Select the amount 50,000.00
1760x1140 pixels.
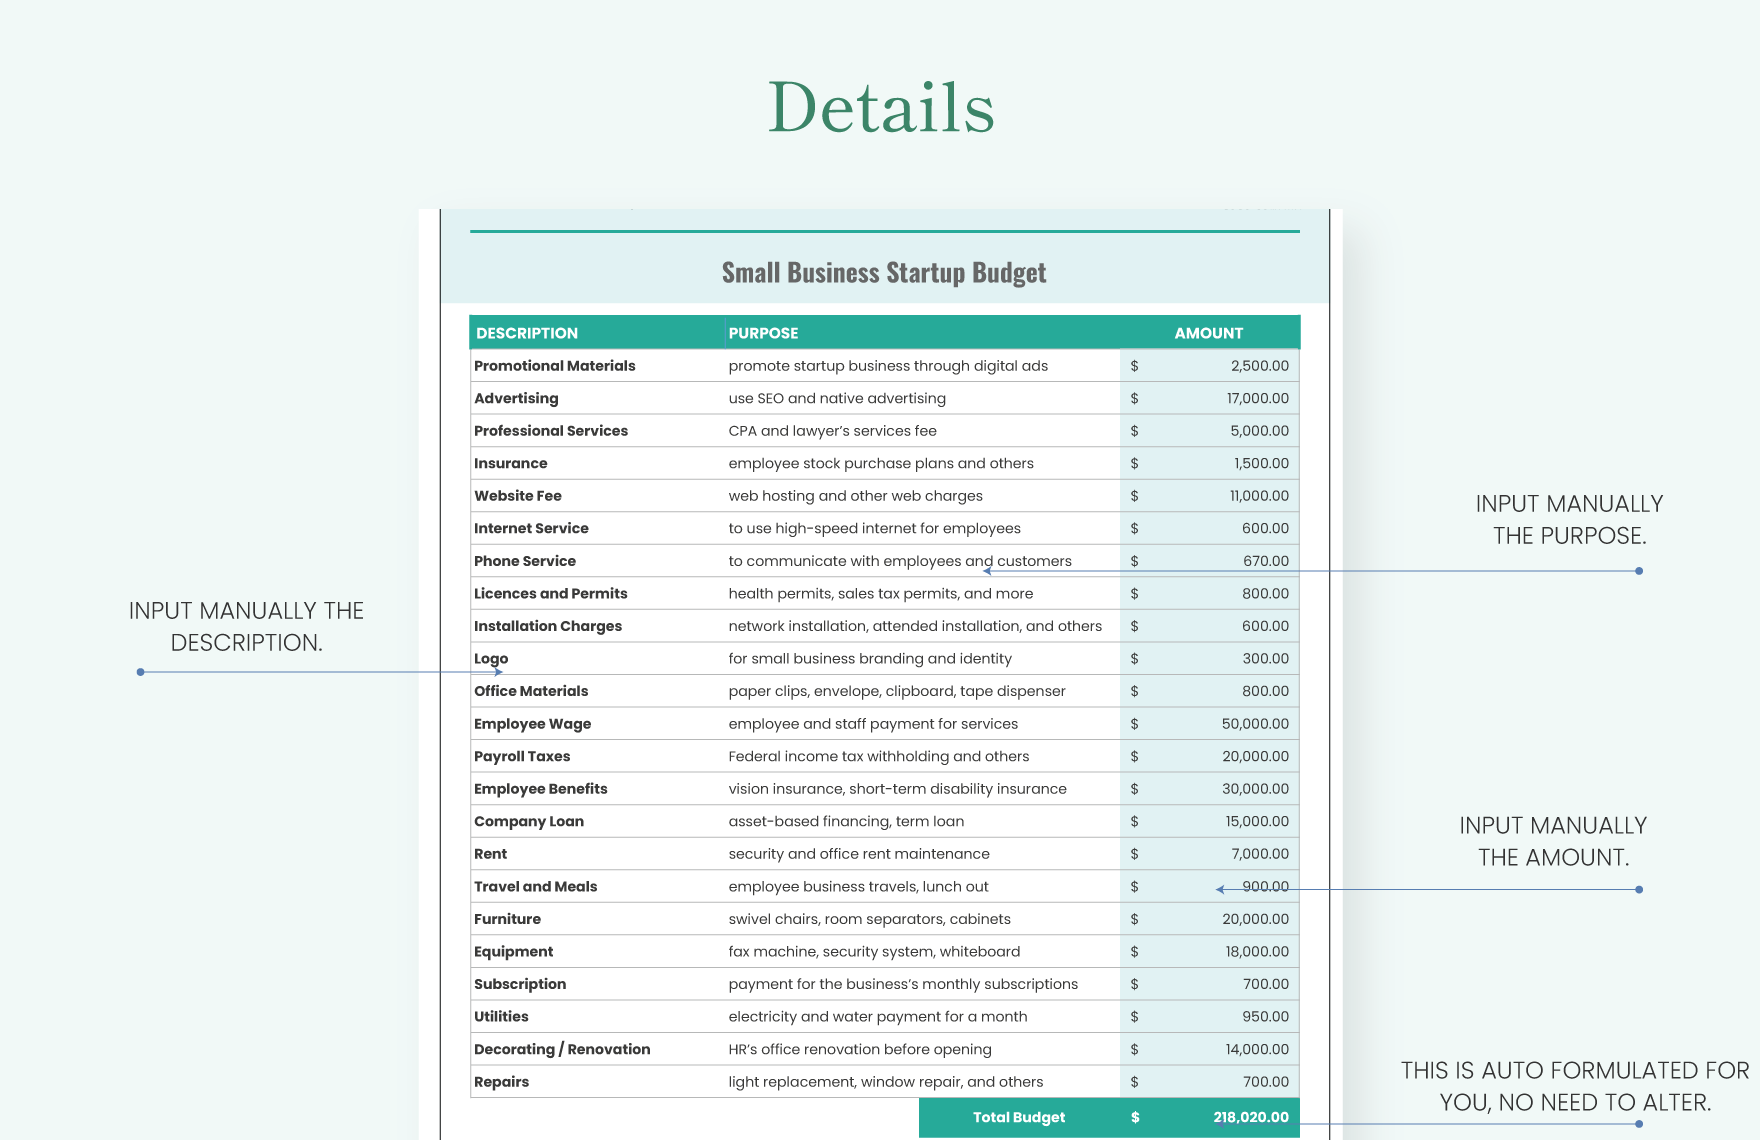pos(1255,724)
